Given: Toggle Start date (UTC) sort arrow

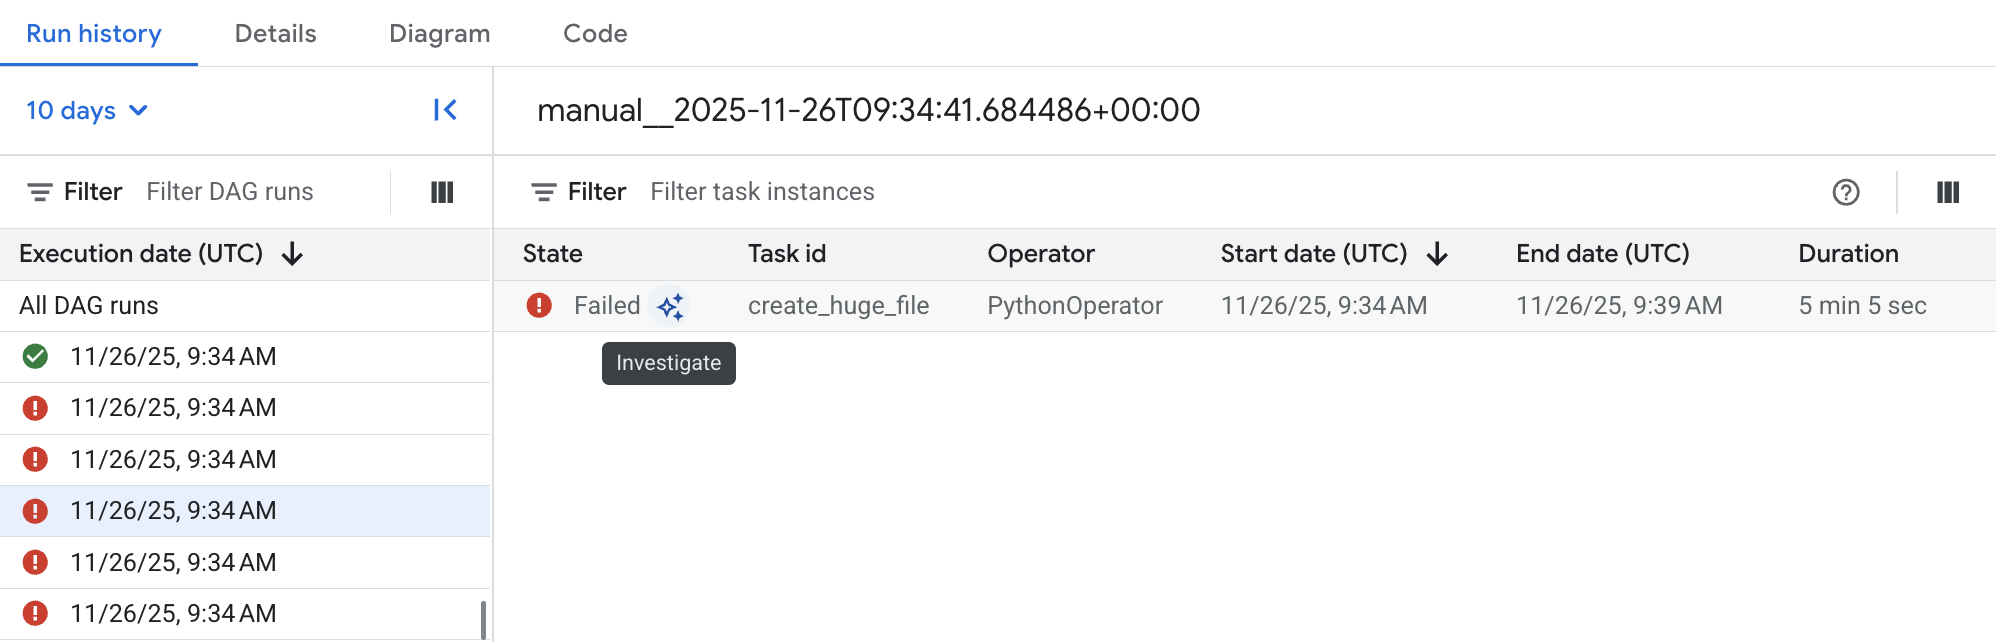Looking at the screenshot, I should click(1437, 254).
